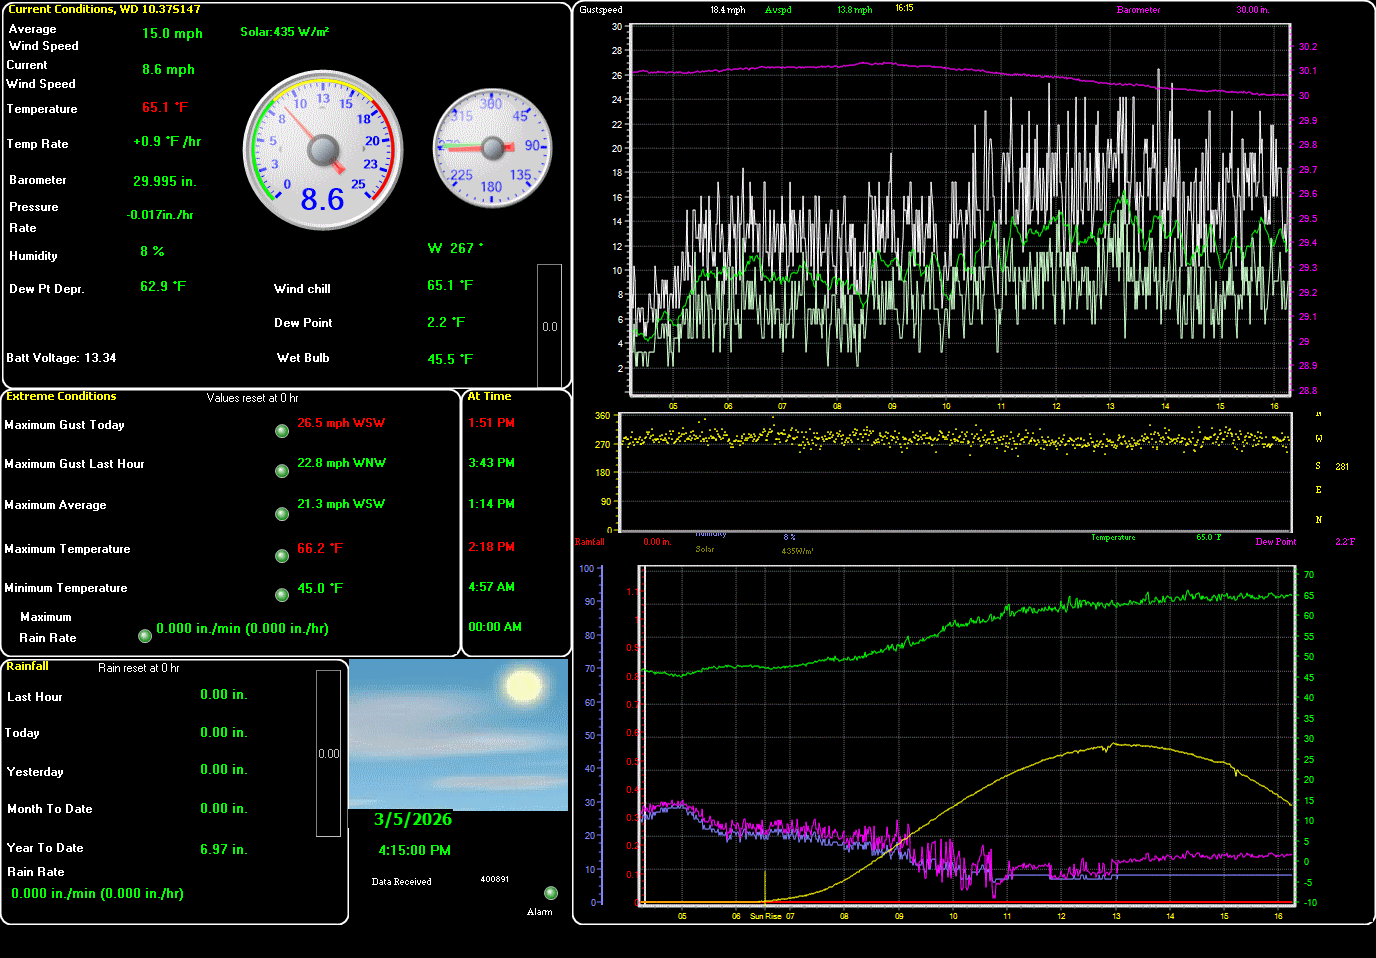The width and height of the screenshot is (1376, 958).
Task: Click the rainfall bar gauge showing 0.00
Action: point(328,753)
